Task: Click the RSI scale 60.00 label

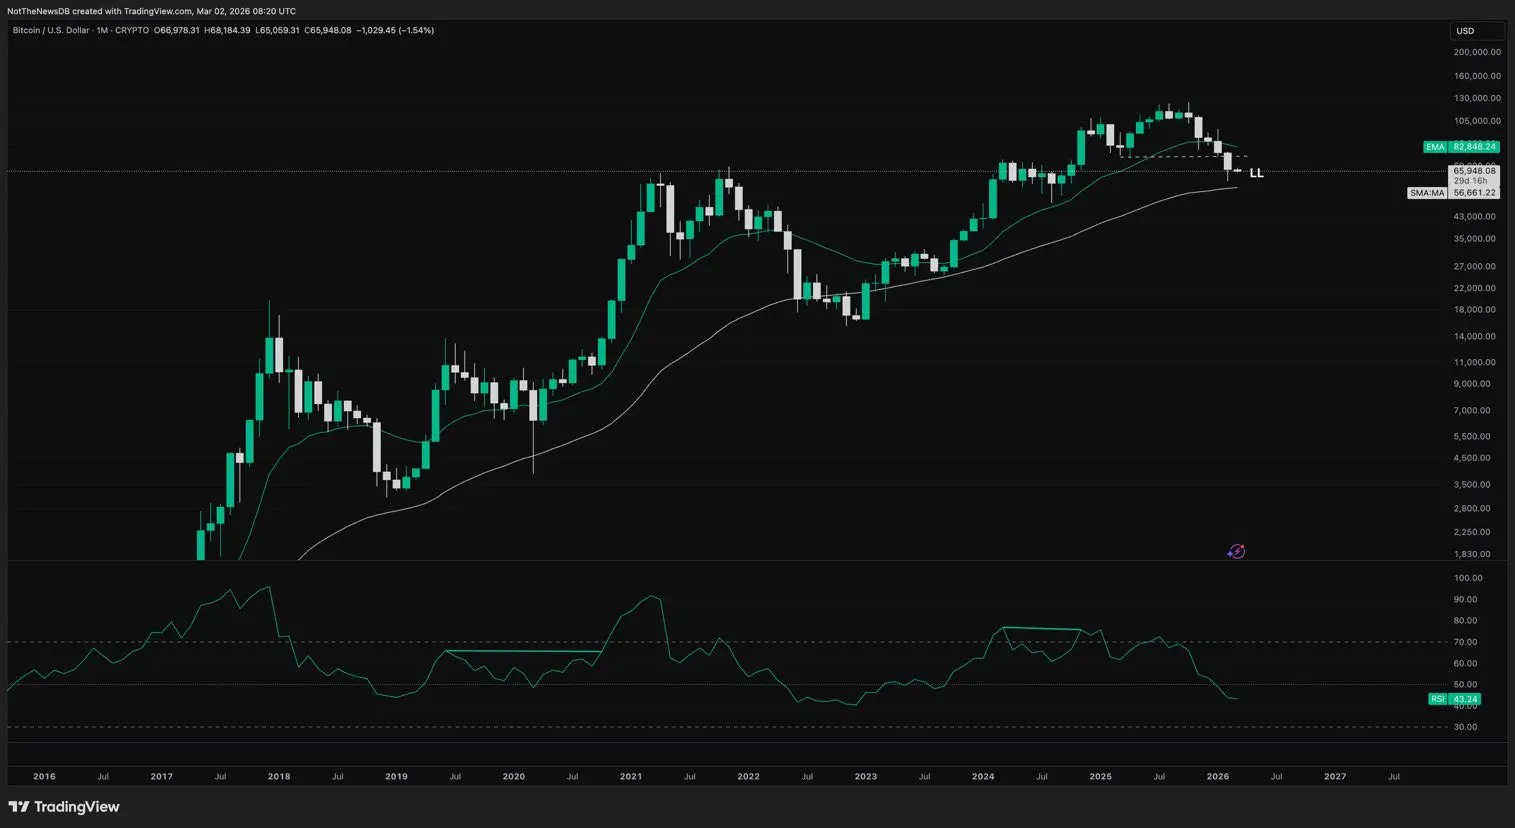Action: (1466, 663)
